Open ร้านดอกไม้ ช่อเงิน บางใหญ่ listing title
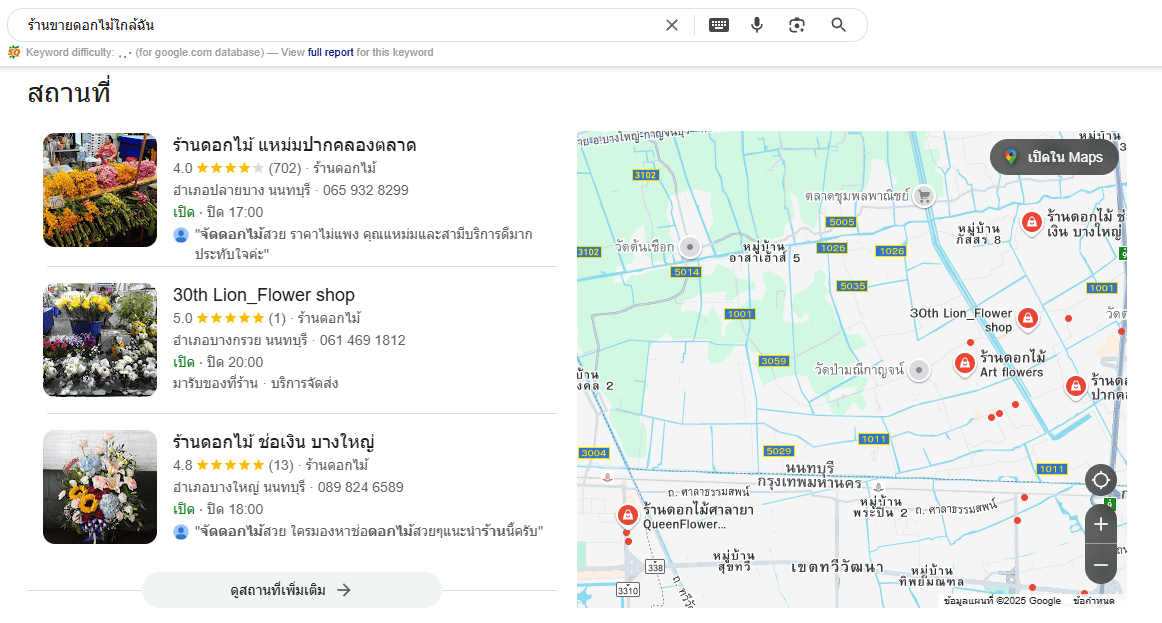 coord(273,442)
